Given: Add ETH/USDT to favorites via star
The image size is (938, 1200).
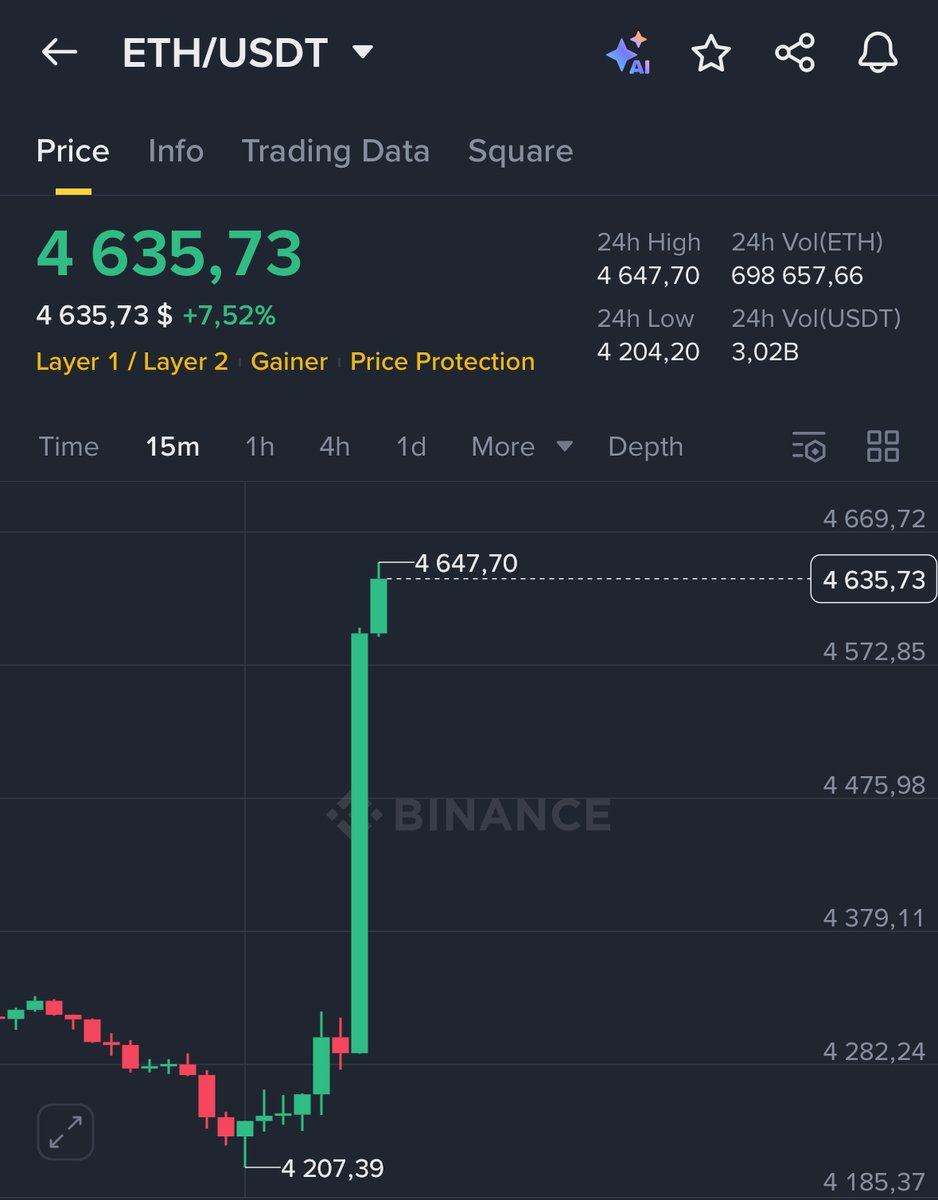Looking at the screenshot, I should [x=710, y=55].
